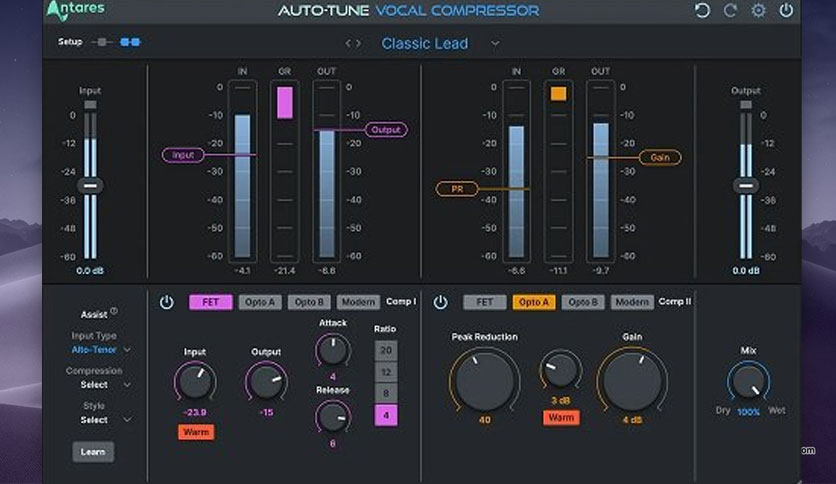The width and height of the screenshot is (836, 484).
Task: Go to previous preset with left arrow
Action: coord(348,43)
